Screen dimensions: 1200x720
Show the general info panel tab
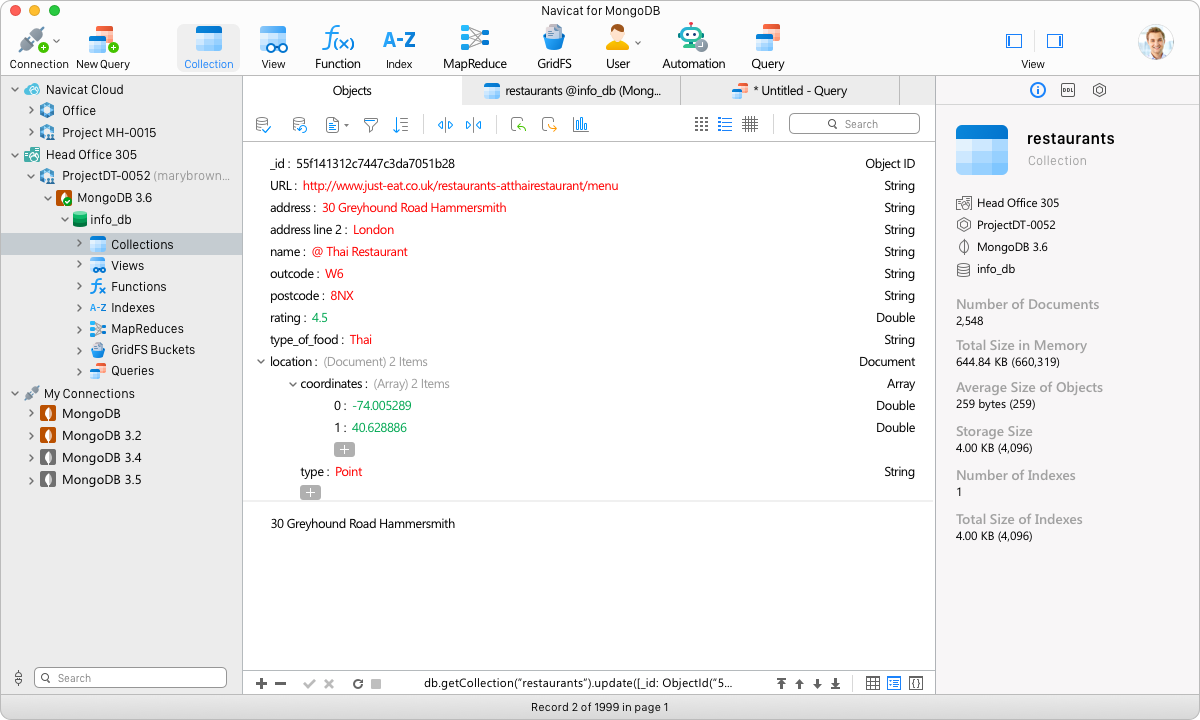[x=1038, y=90]
